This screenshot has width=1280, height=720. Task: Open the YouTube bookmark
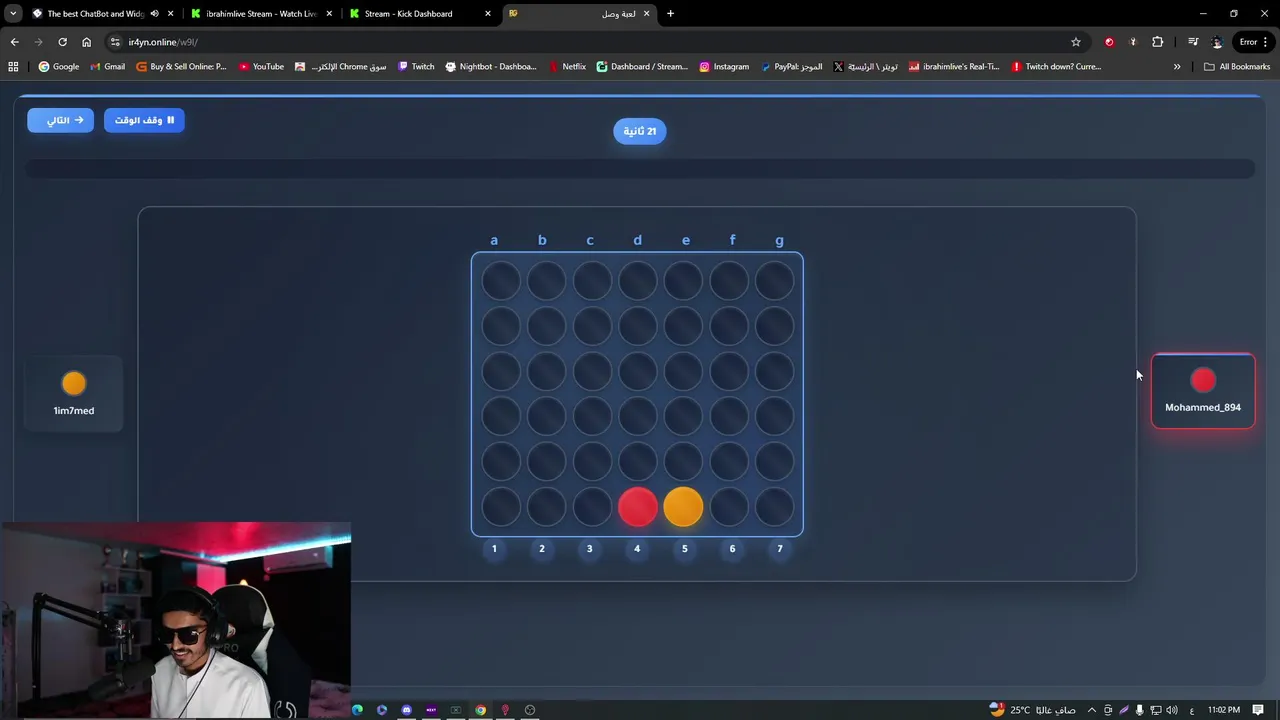click(x=261, y=67)
